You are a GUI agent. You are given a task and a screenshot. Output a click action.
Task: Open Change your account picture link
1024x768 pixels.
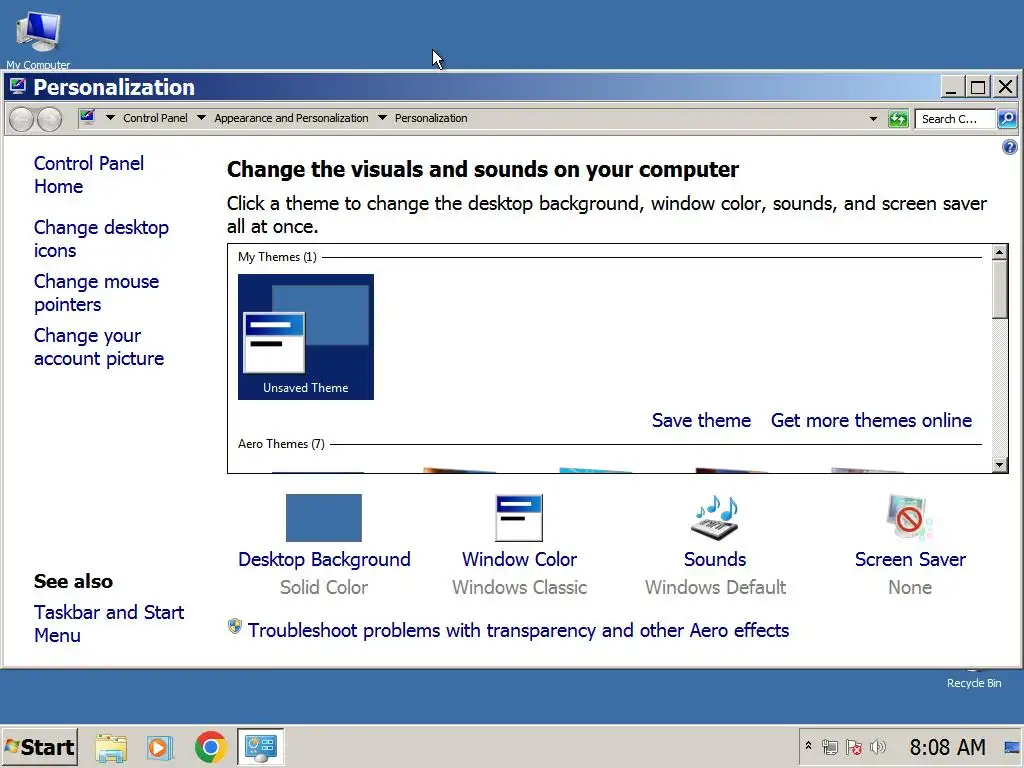[x=99, y=347]
